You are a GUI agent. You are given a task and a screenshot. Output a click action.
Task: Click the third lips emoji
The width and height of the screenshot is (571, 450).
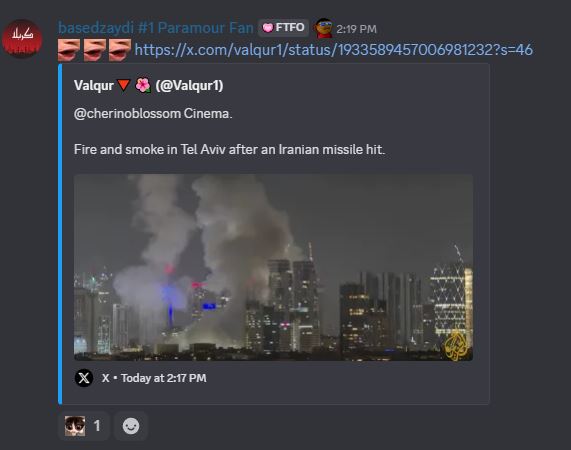click(x=120, y=50)
